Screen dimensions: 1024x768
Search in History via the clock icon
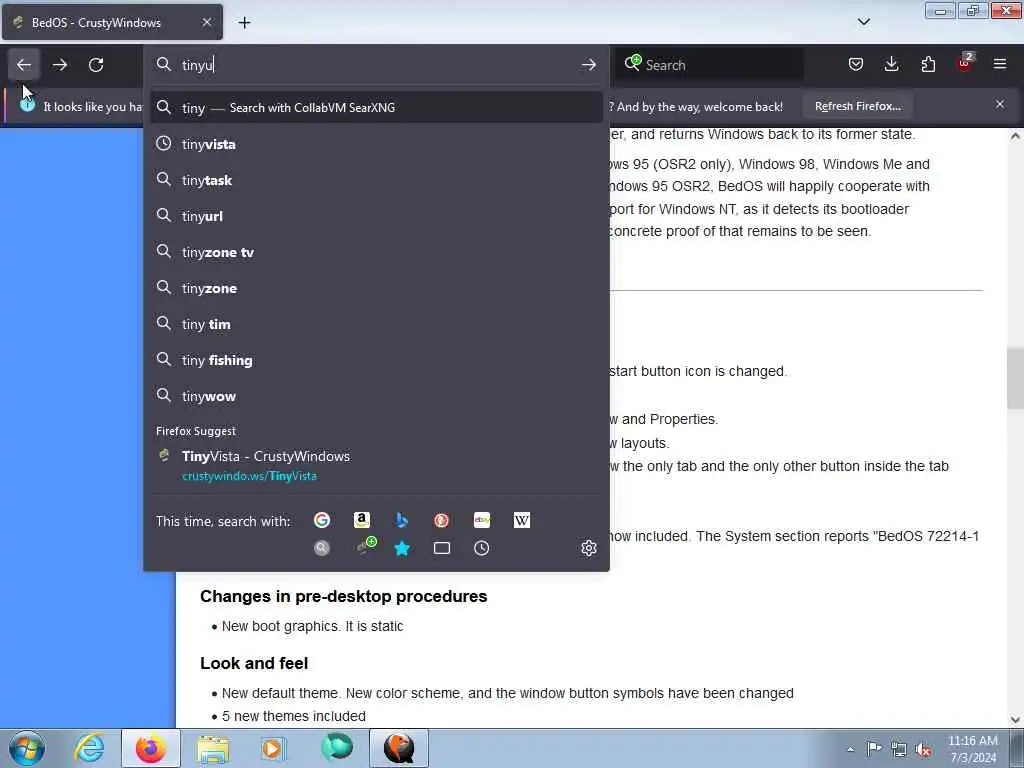click(481, 548)
